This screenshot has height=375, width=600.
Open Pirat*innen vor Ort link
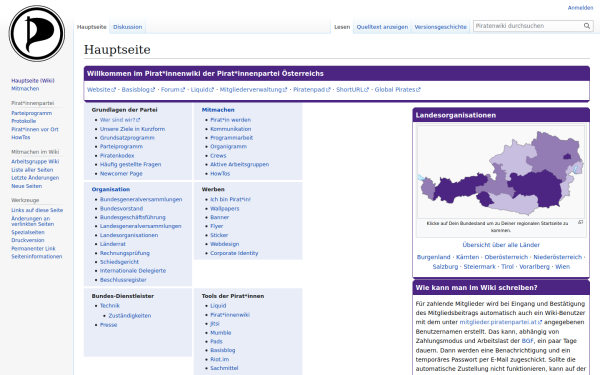[35, 129]
